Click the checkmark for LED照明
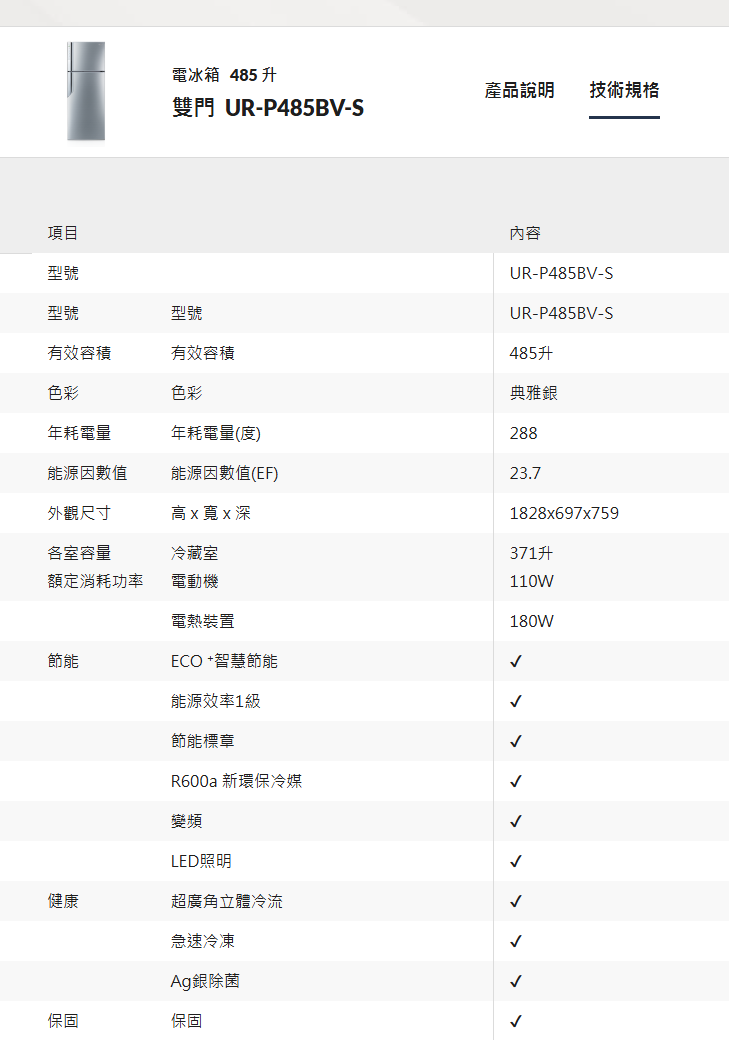The height and width of the screenshot is (1040, 729). coord(515,861)
